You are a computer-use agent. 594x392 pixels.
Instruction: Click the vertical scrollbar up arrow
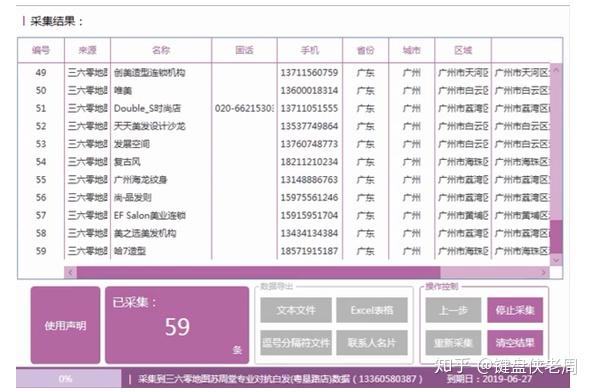point(556,70)
